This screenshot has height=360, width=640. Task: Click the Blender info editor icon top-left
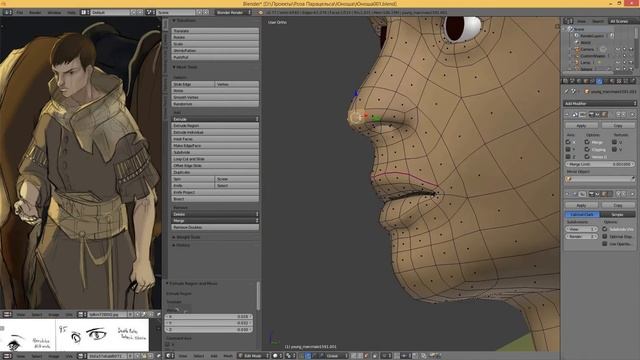coord(7,12)
